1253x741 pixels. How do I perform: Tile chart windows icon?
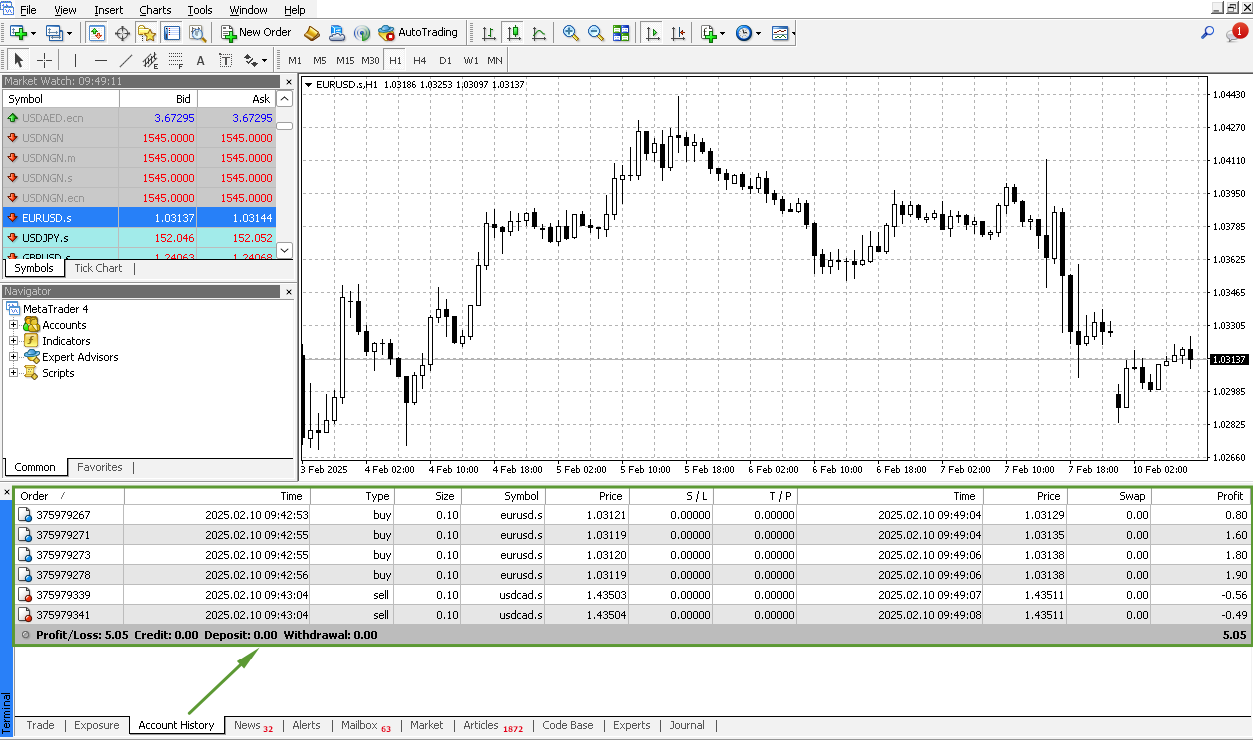(x=621, y=33)
